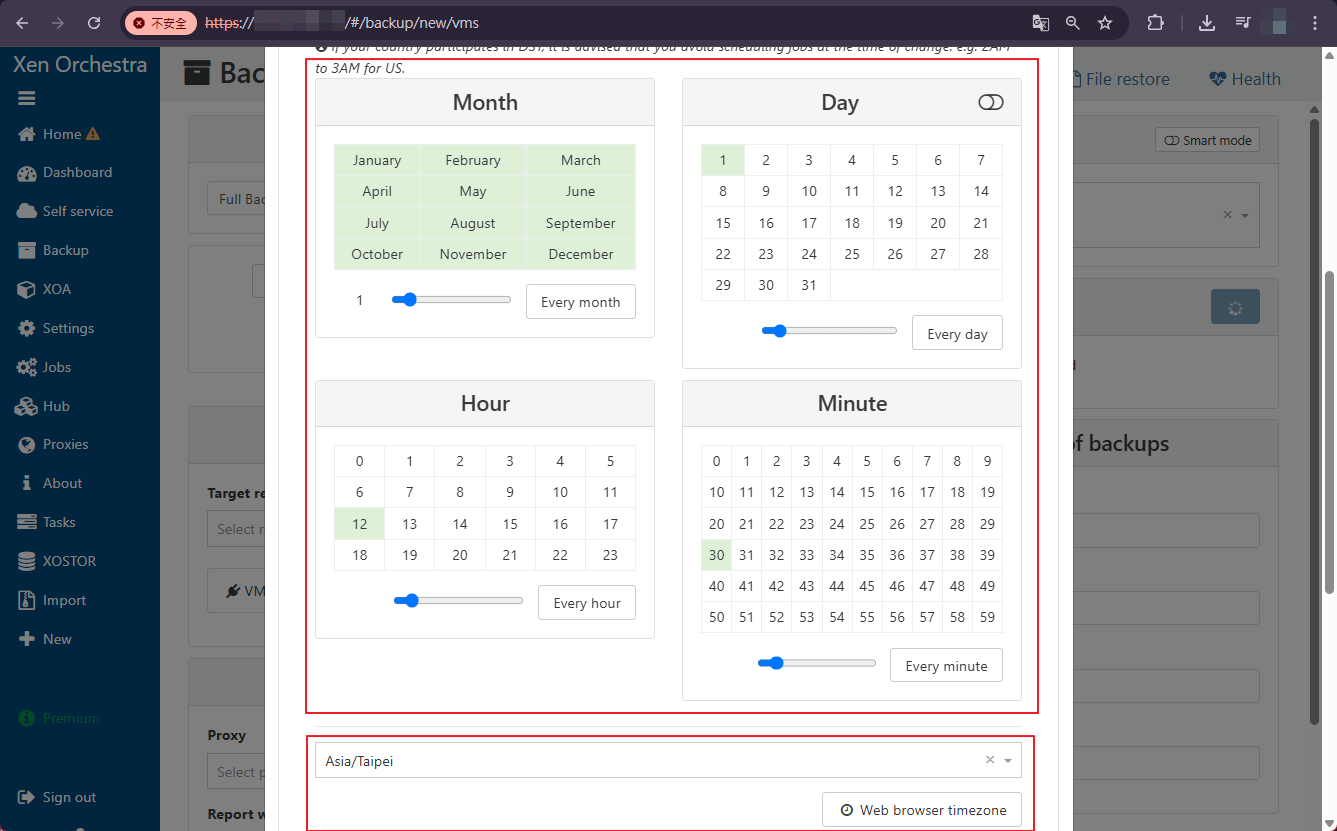1337x831 pixels.
Task: Open the Proxy select field
Action: (x=236, y=772)
